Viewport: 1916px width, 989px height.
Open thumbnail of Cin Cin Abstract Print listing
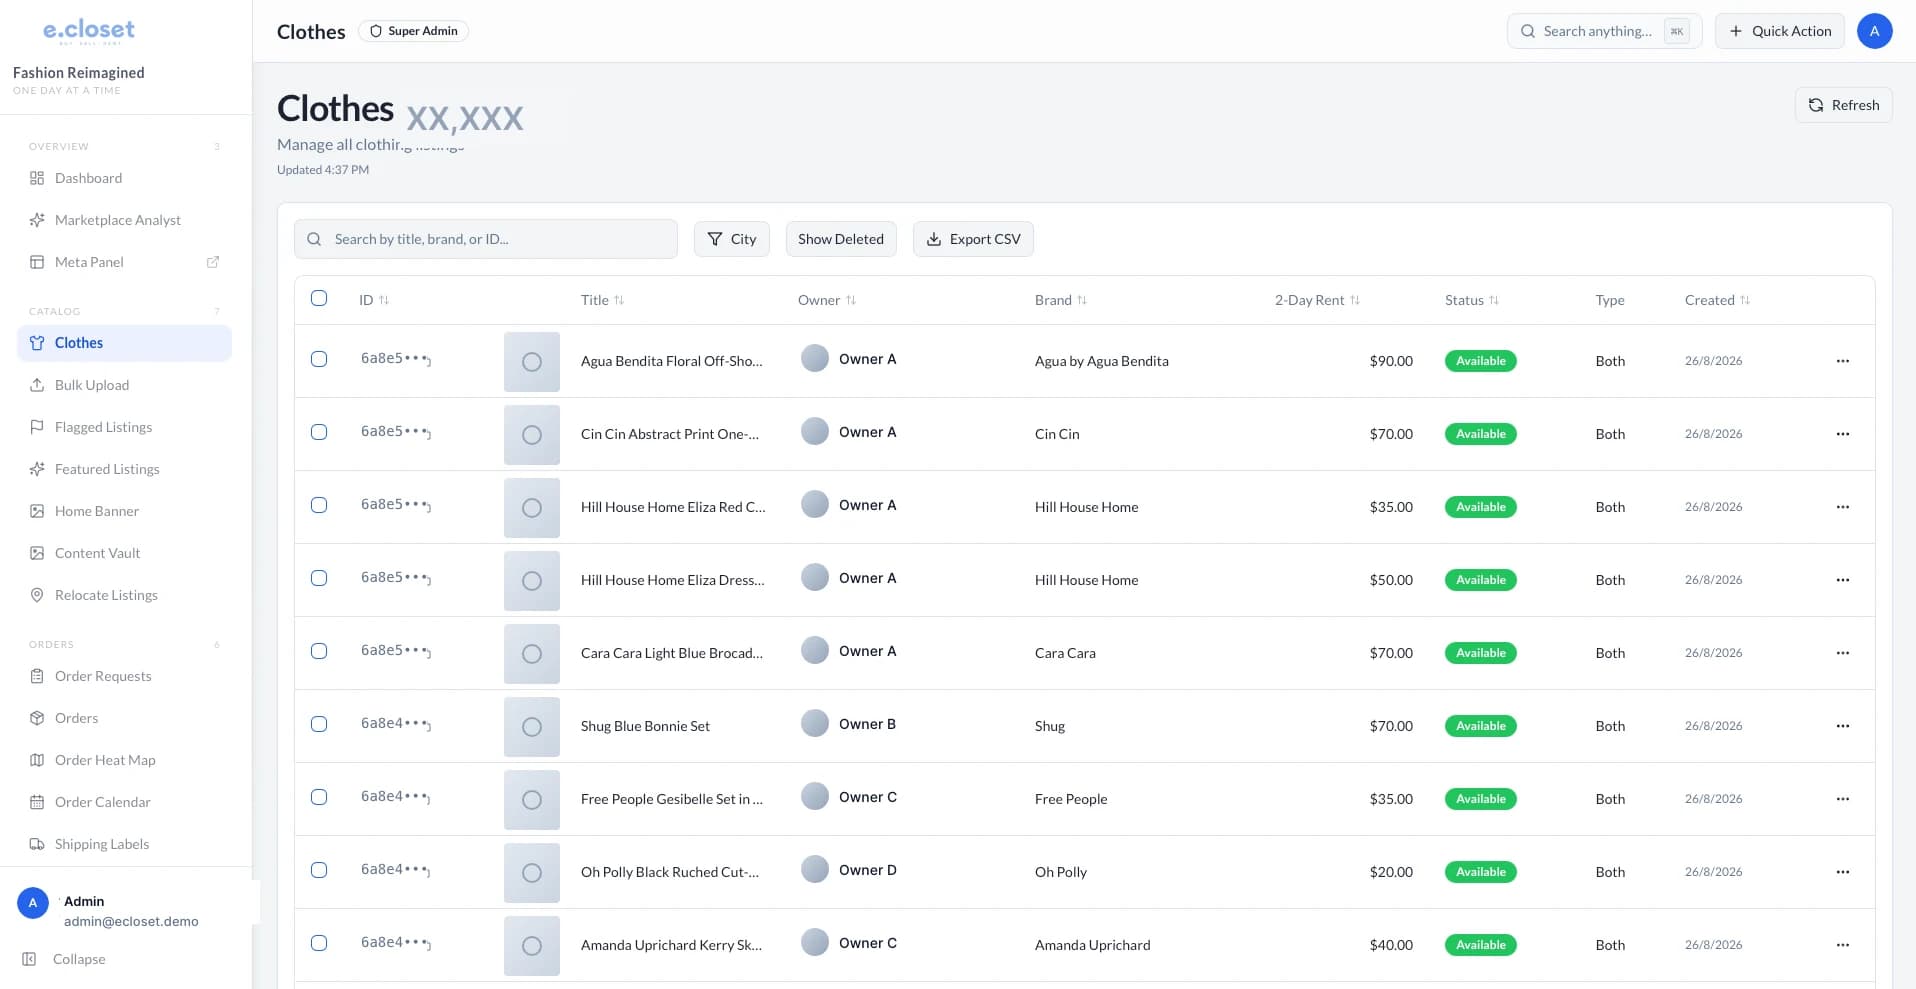532,434
